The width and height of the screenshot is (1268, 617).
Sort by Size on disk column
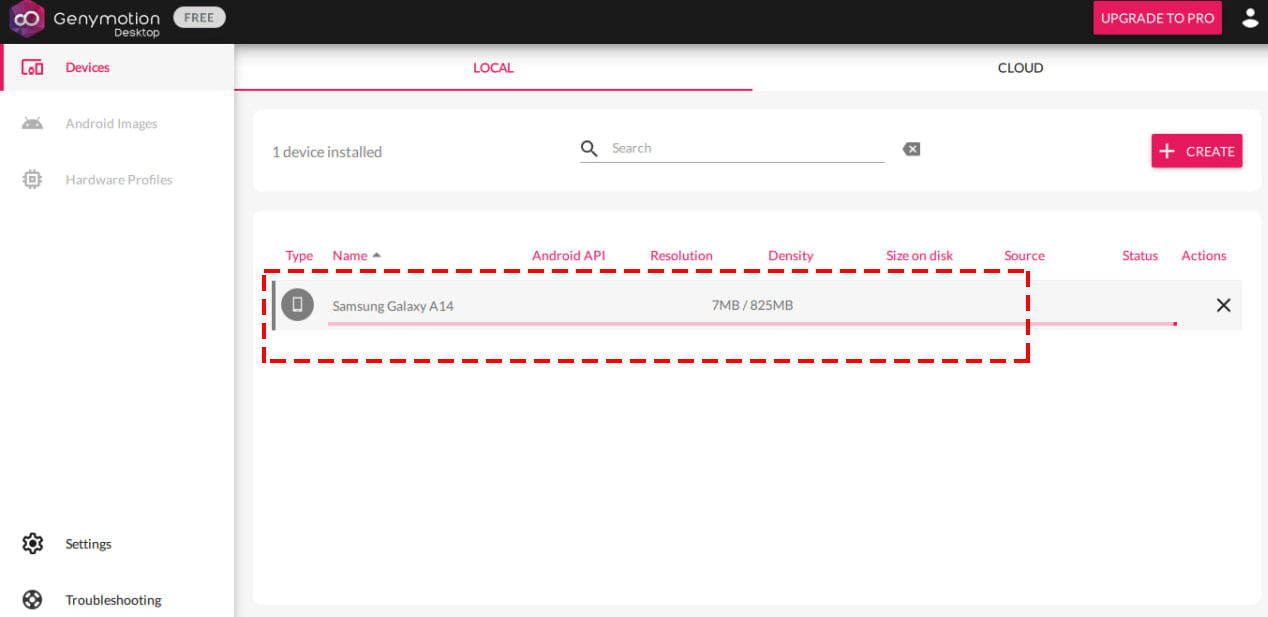tap(919, 256)
